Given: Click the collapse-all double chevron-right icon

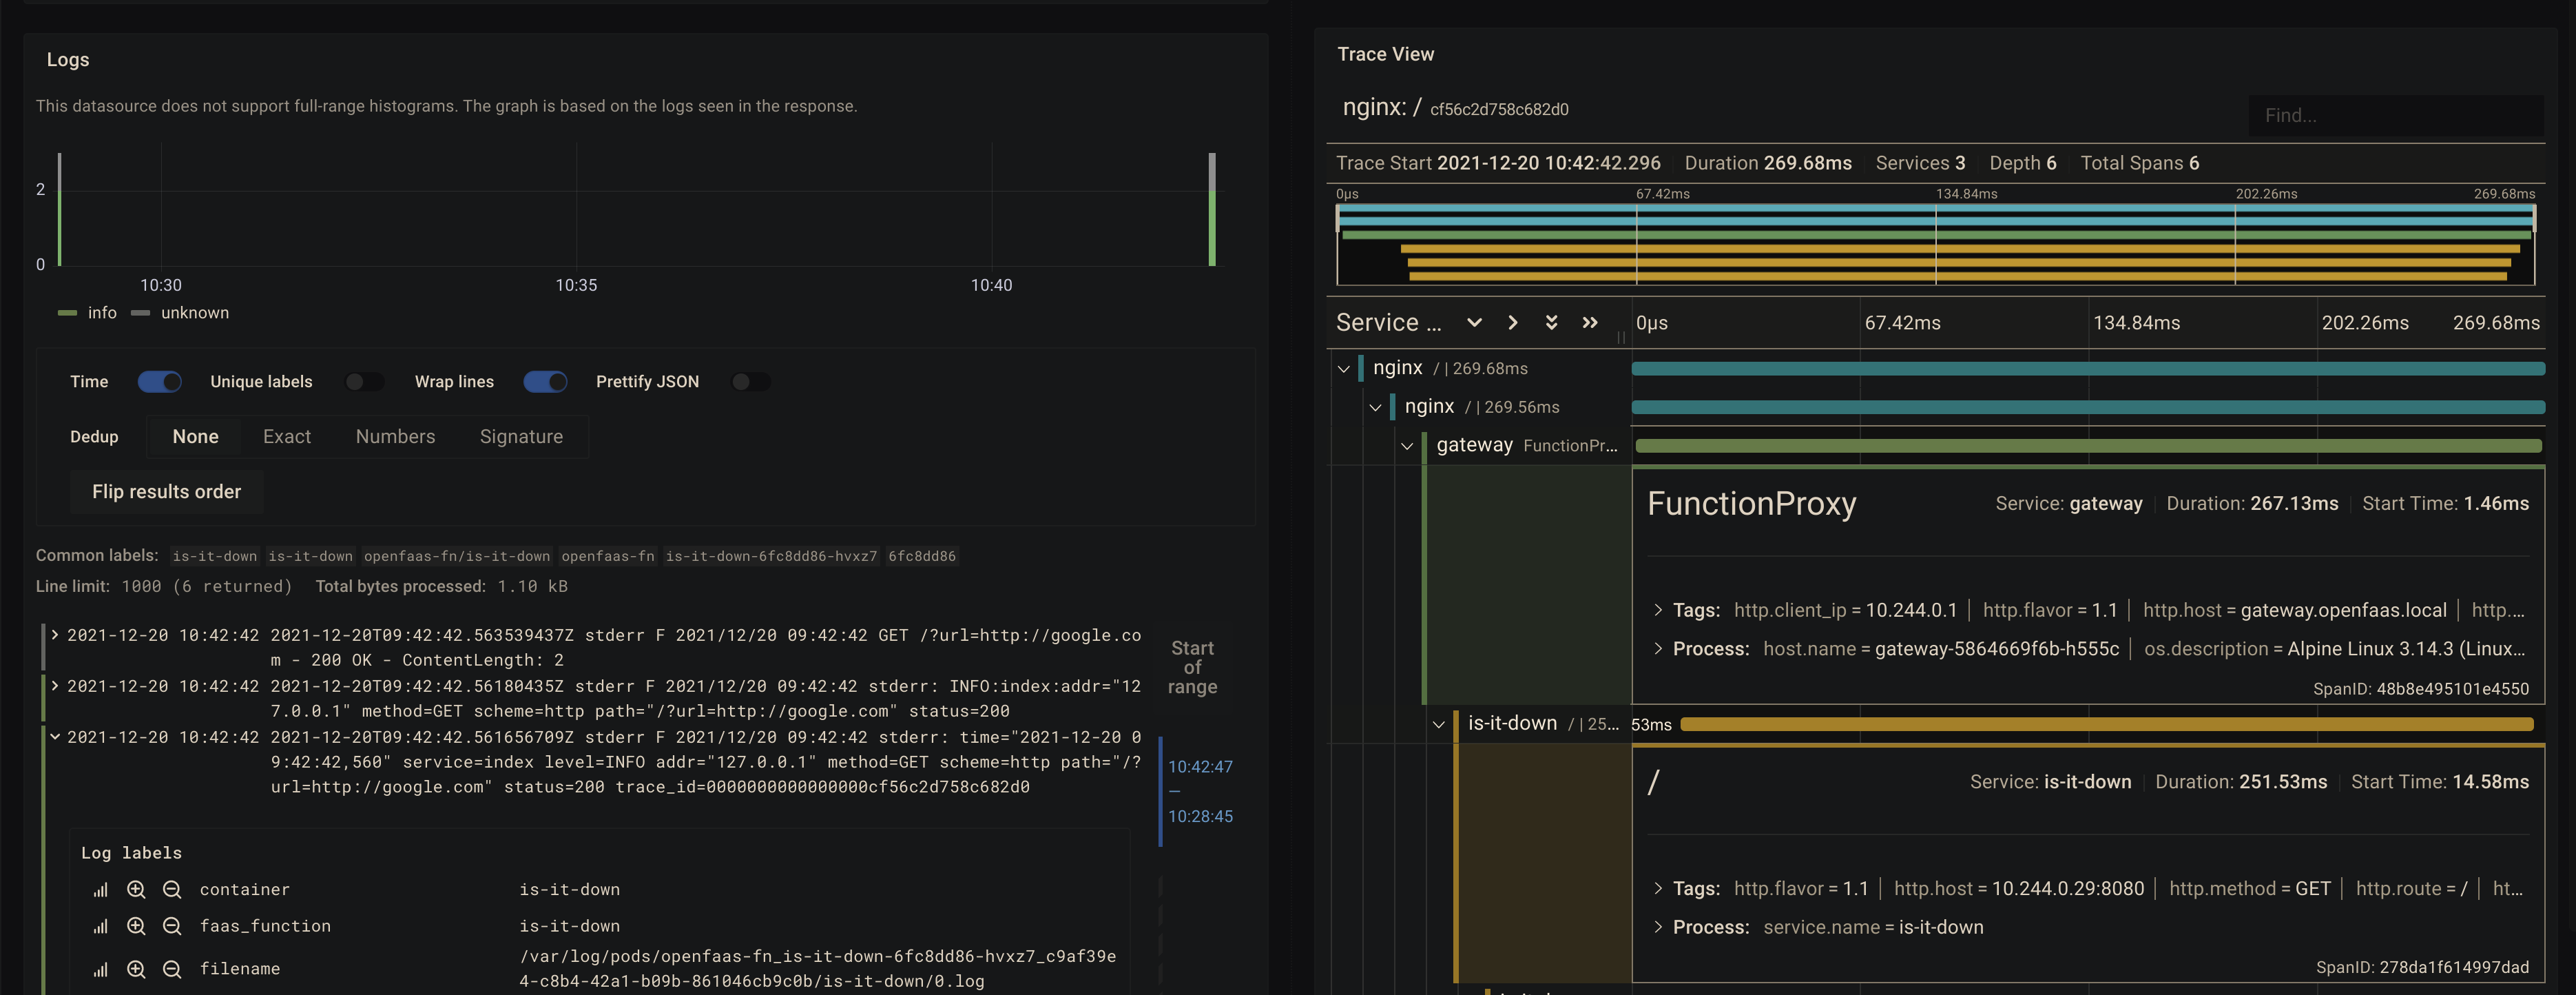Looking at the screenshot, I should pos(1590,323).
